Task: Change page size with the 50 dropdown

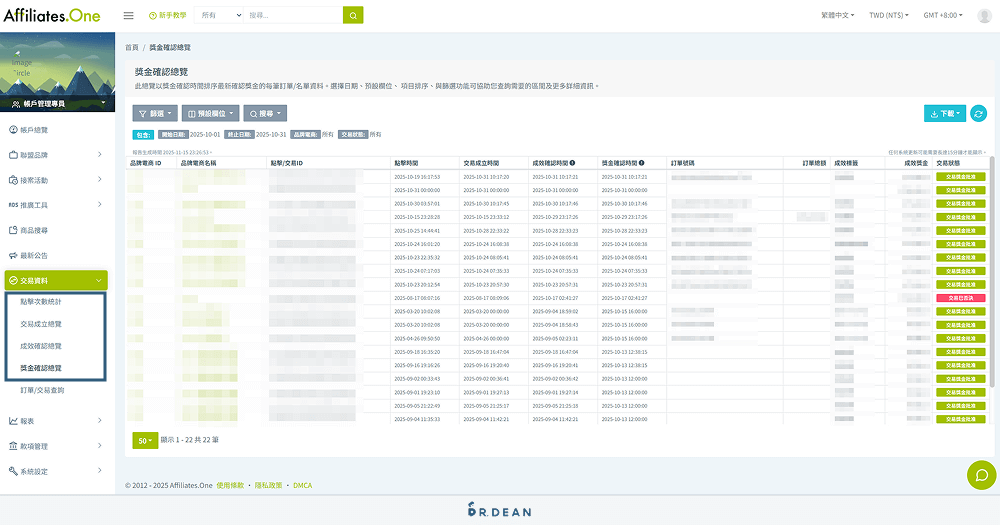Action: pyautogui.click(x=145, y=440)
